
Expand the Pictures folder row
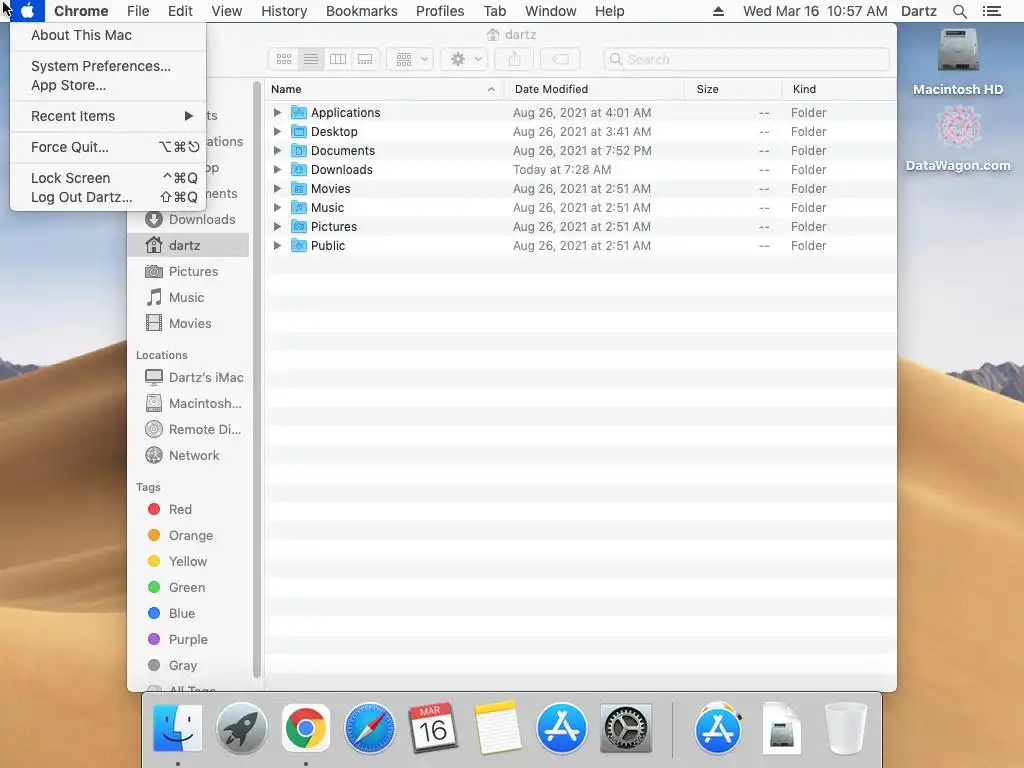click(277, 227)
